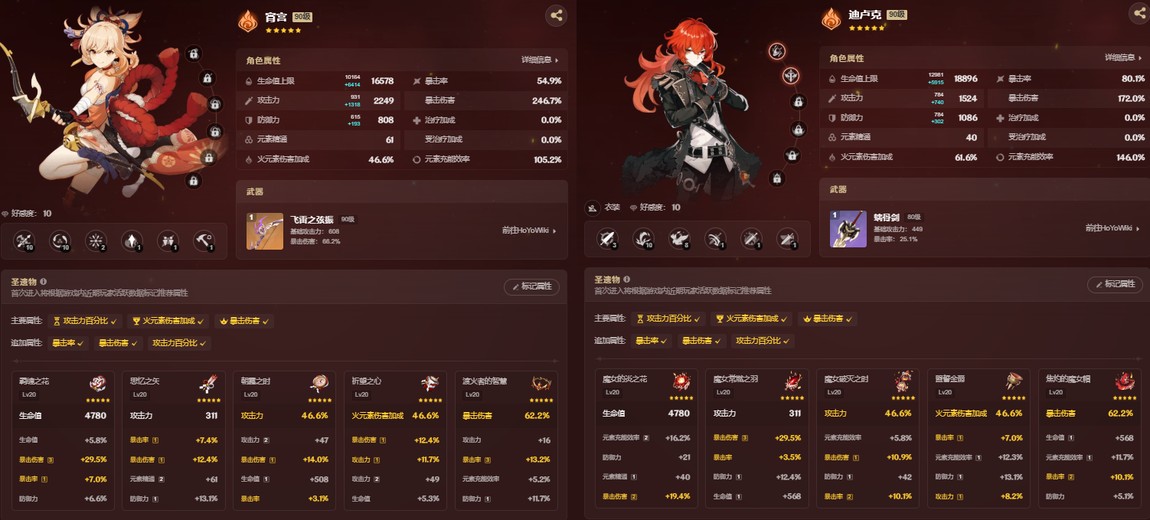The image size is (1150, 520).
Task: Select Diluc's top unlocked constellation icon
Action: pos(777,51)
